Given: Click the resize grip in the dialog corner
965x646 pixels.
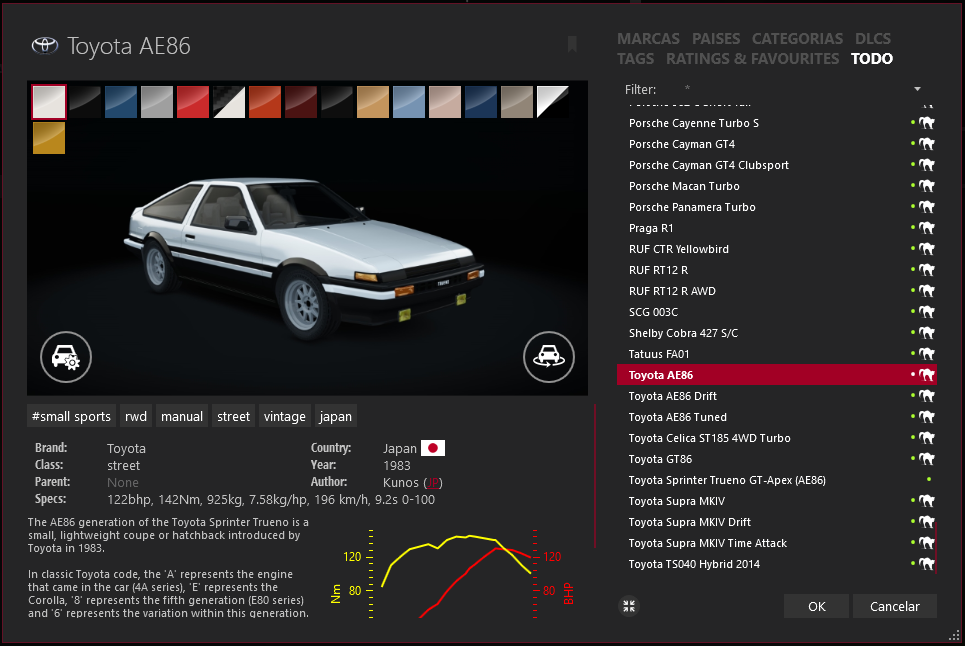Looking at the screenshot, I should click(954, 635).
